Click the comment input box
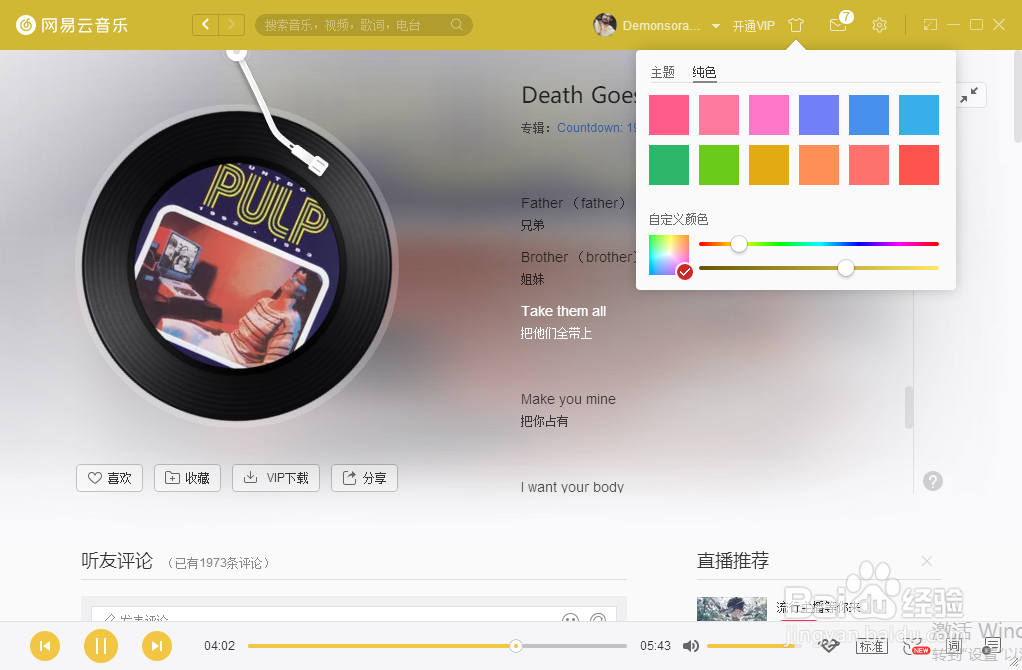 (354, 614)
